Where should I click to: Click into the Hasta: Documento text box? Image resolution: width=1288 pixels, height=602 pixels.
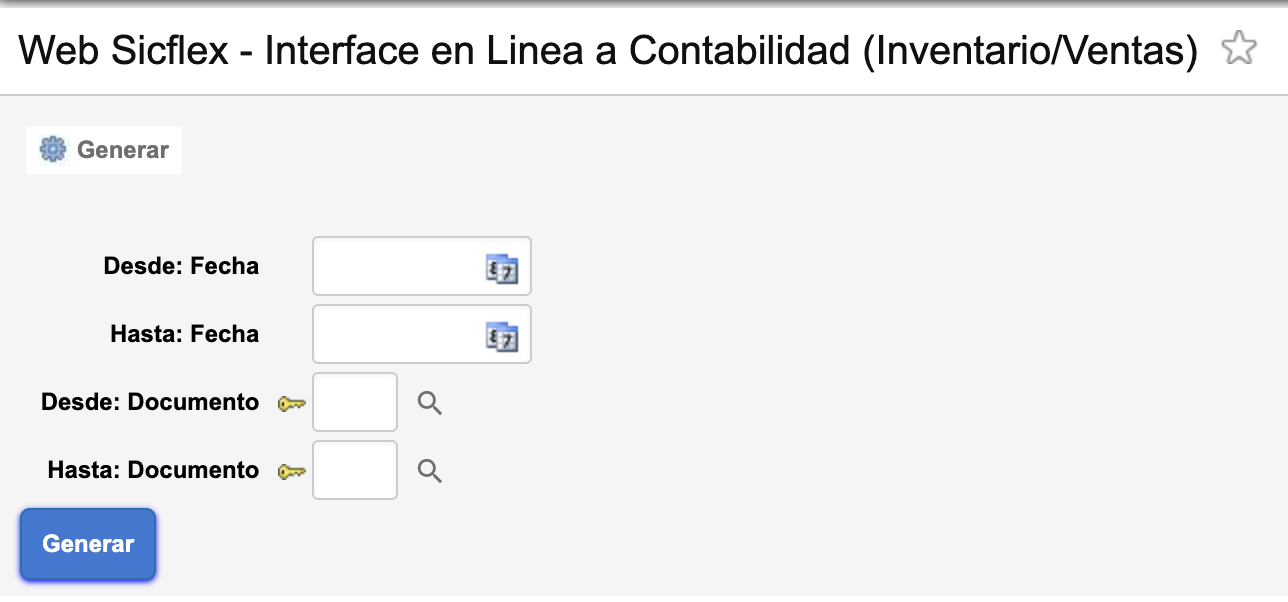[355, 471]
